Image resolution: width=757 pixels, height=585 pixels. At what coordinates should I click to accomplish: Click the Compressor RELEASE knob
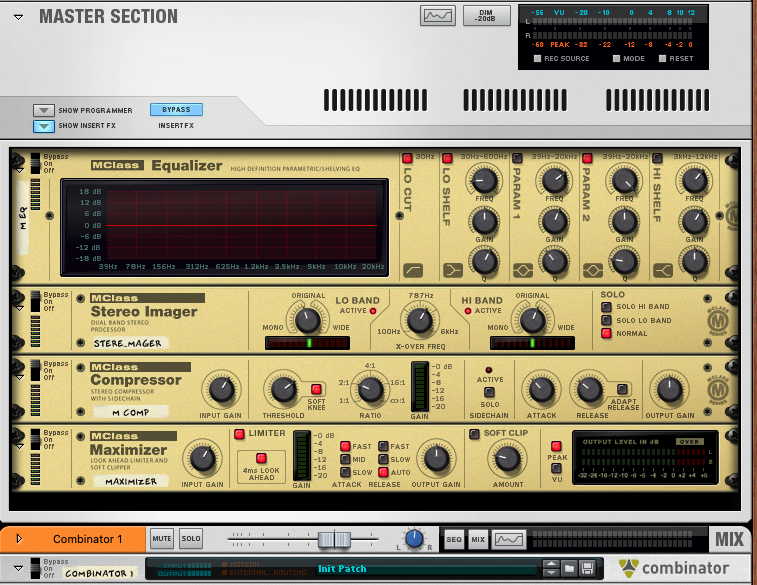point(589,390)
